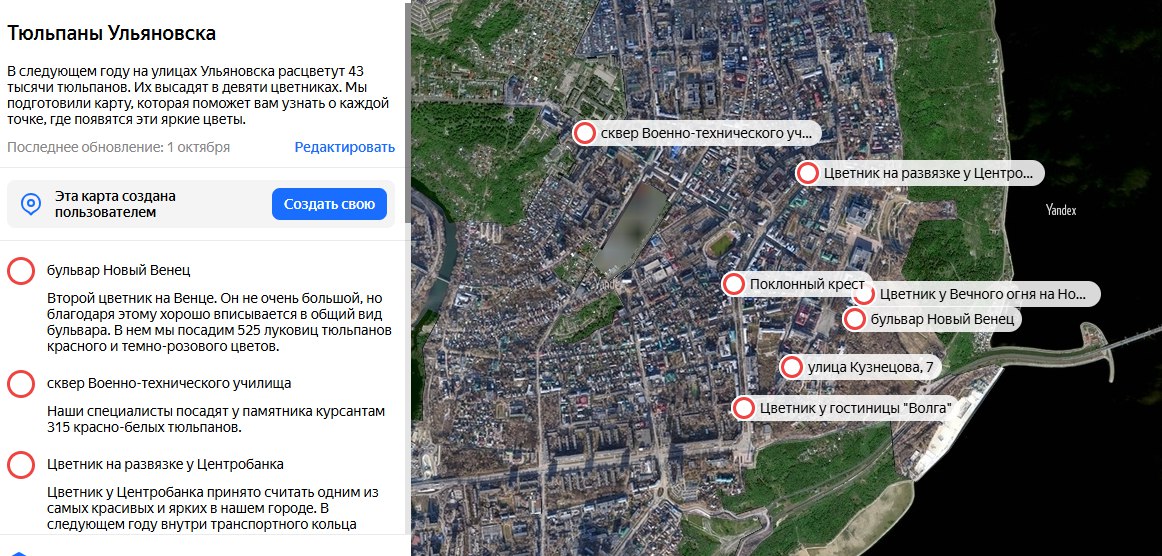
Task: Click the blue location pin icon in banner
Action: (x=32, y=204)
